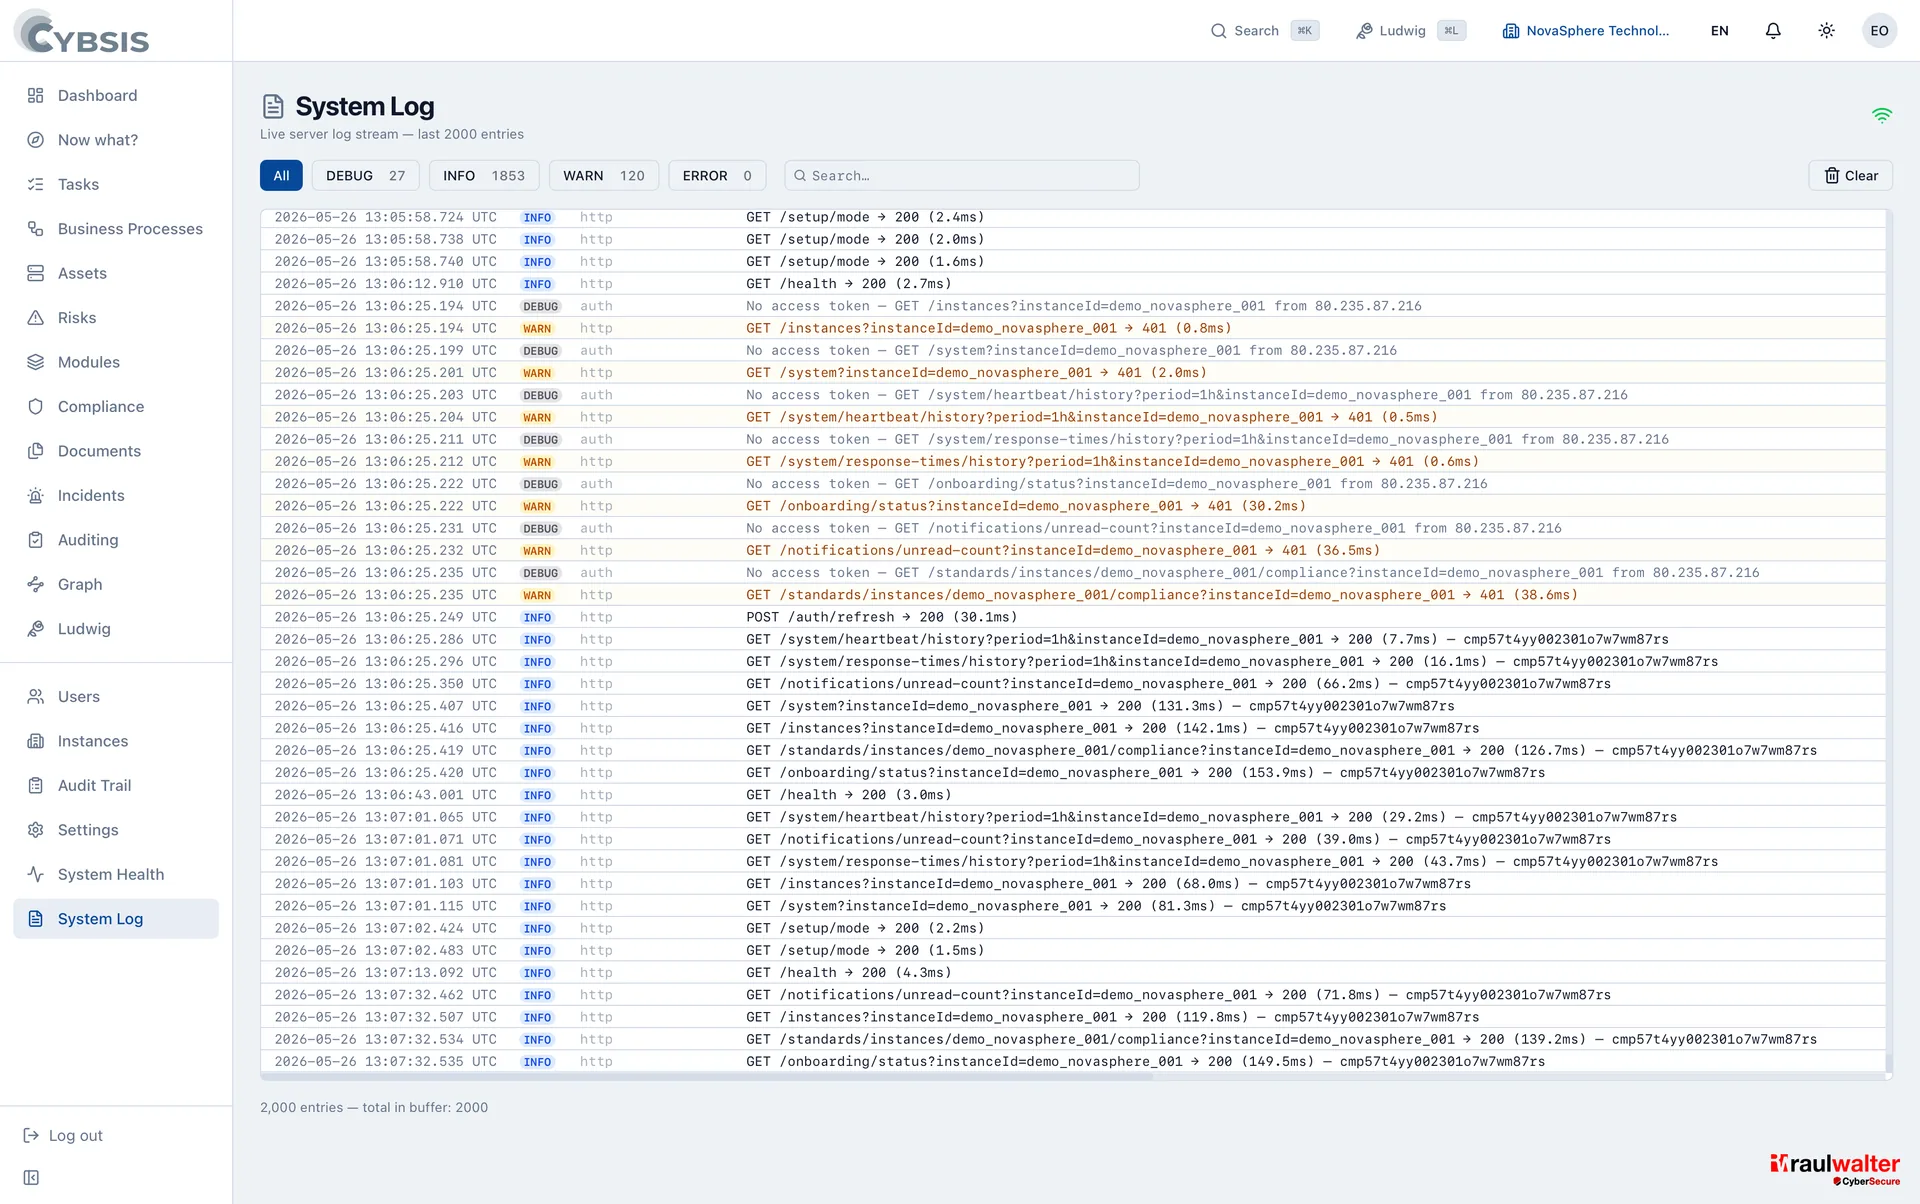Viewport: 1920px width, 1204px height.
Task: Open the Graph icon in sidebar
Action: (36, 585)
